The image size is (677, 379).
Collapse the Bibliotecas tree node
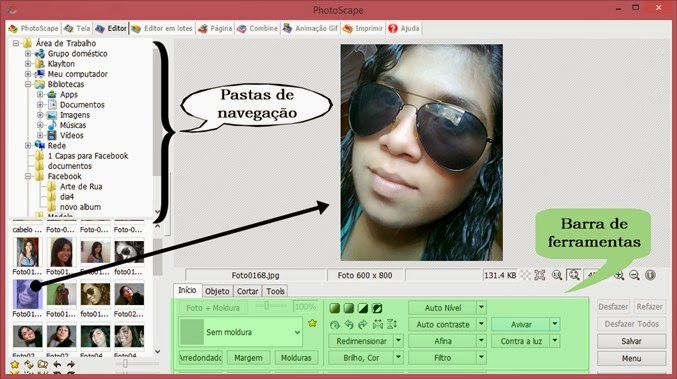click(x=28, y=84)
